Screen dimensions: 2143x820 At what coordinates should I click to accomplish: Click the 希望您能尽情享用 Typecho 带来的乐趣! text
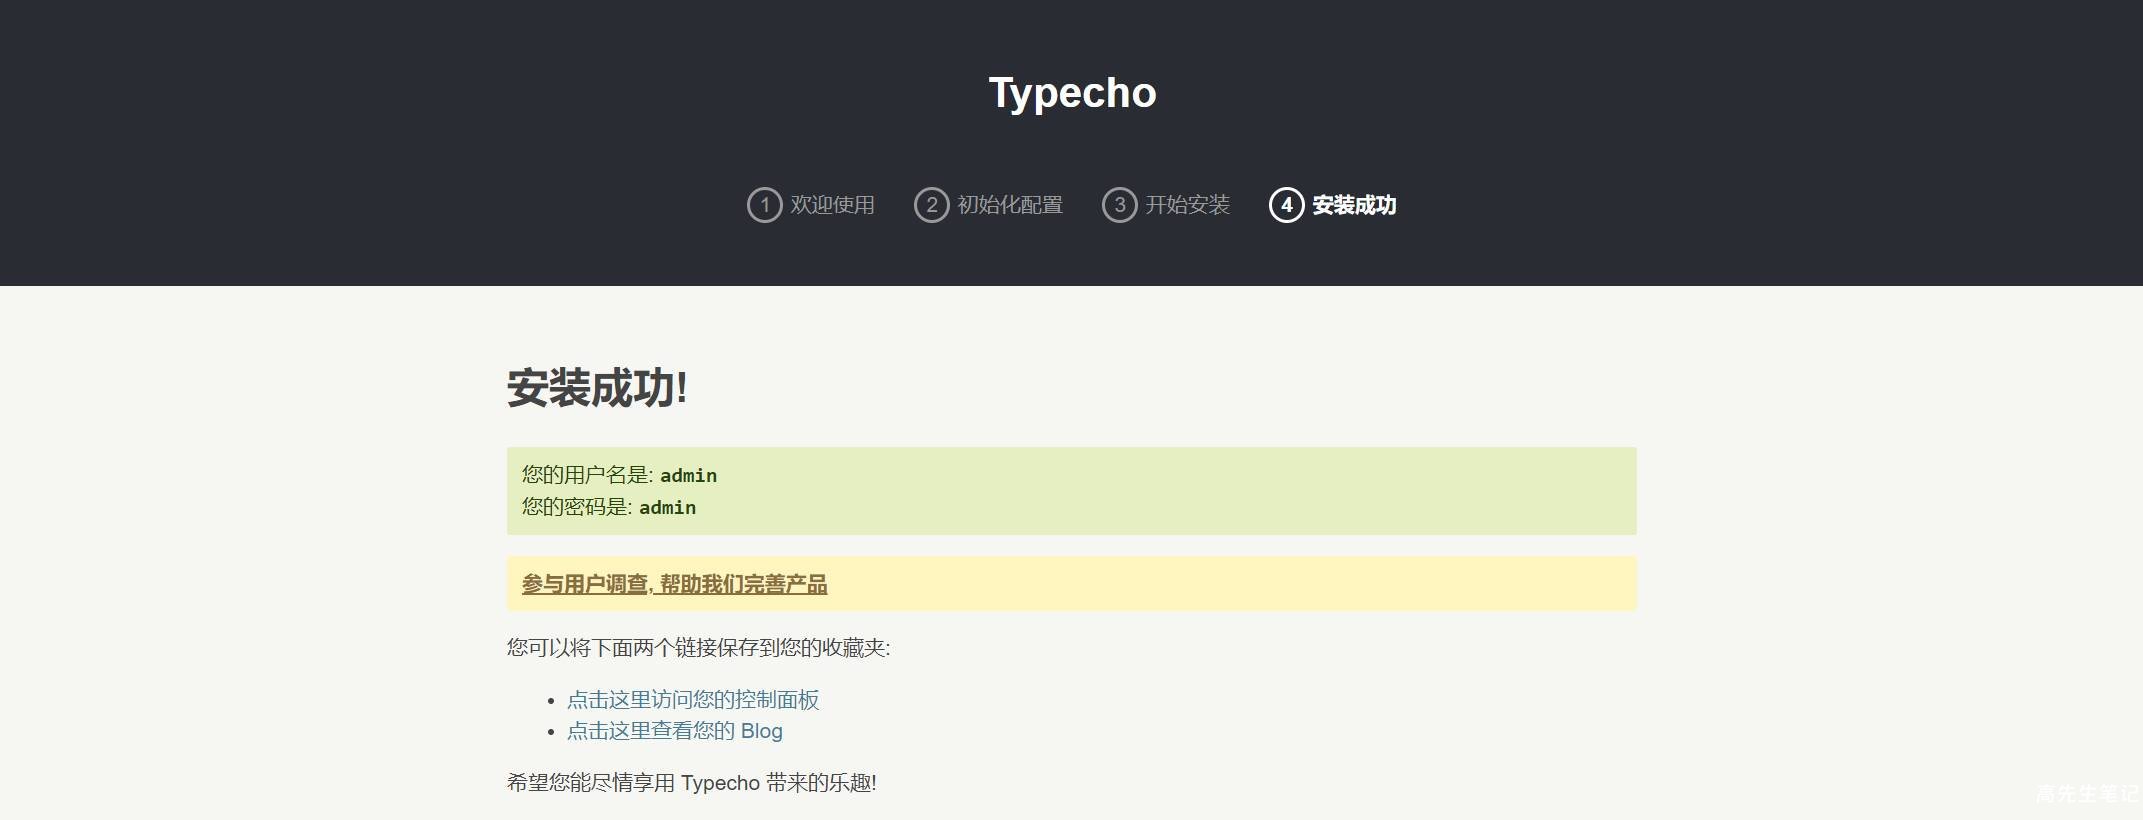pyautogui.click(x=692, y=783)
